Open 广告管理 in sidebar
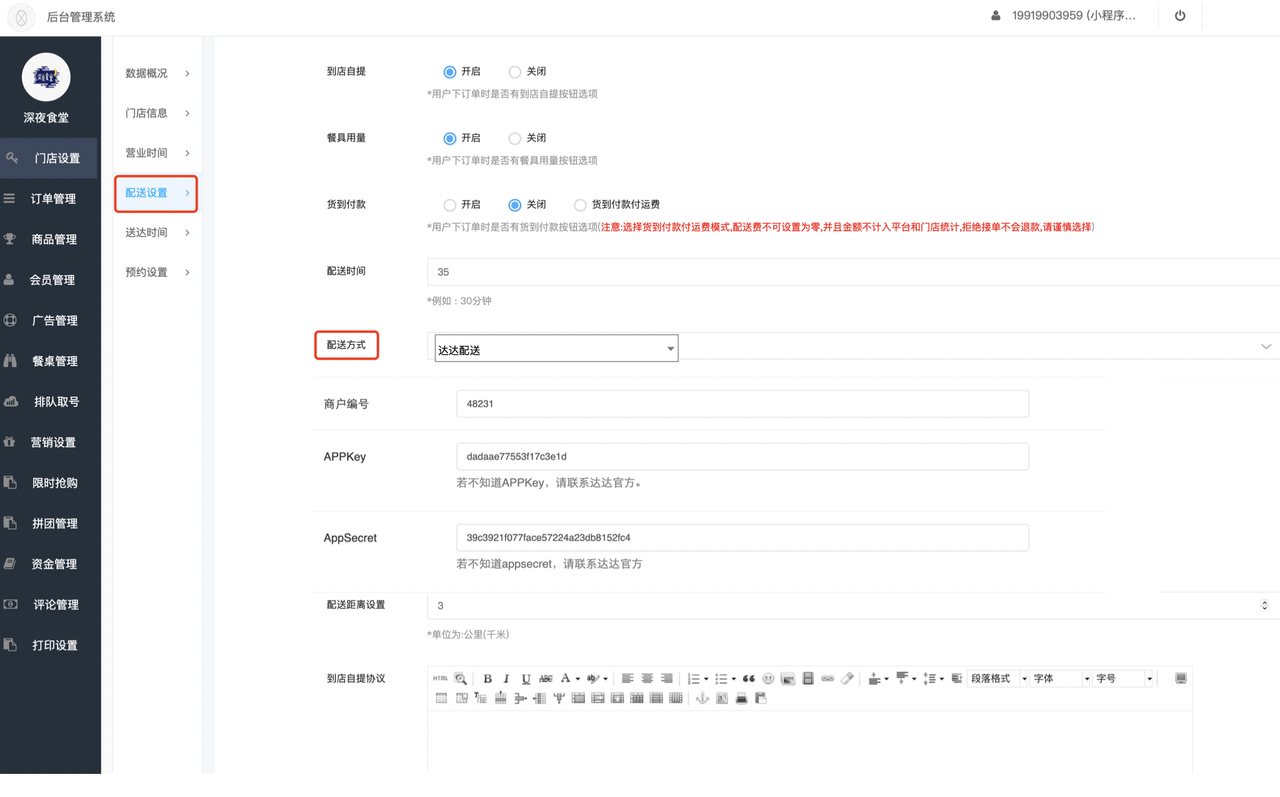 tap(50, 320)
